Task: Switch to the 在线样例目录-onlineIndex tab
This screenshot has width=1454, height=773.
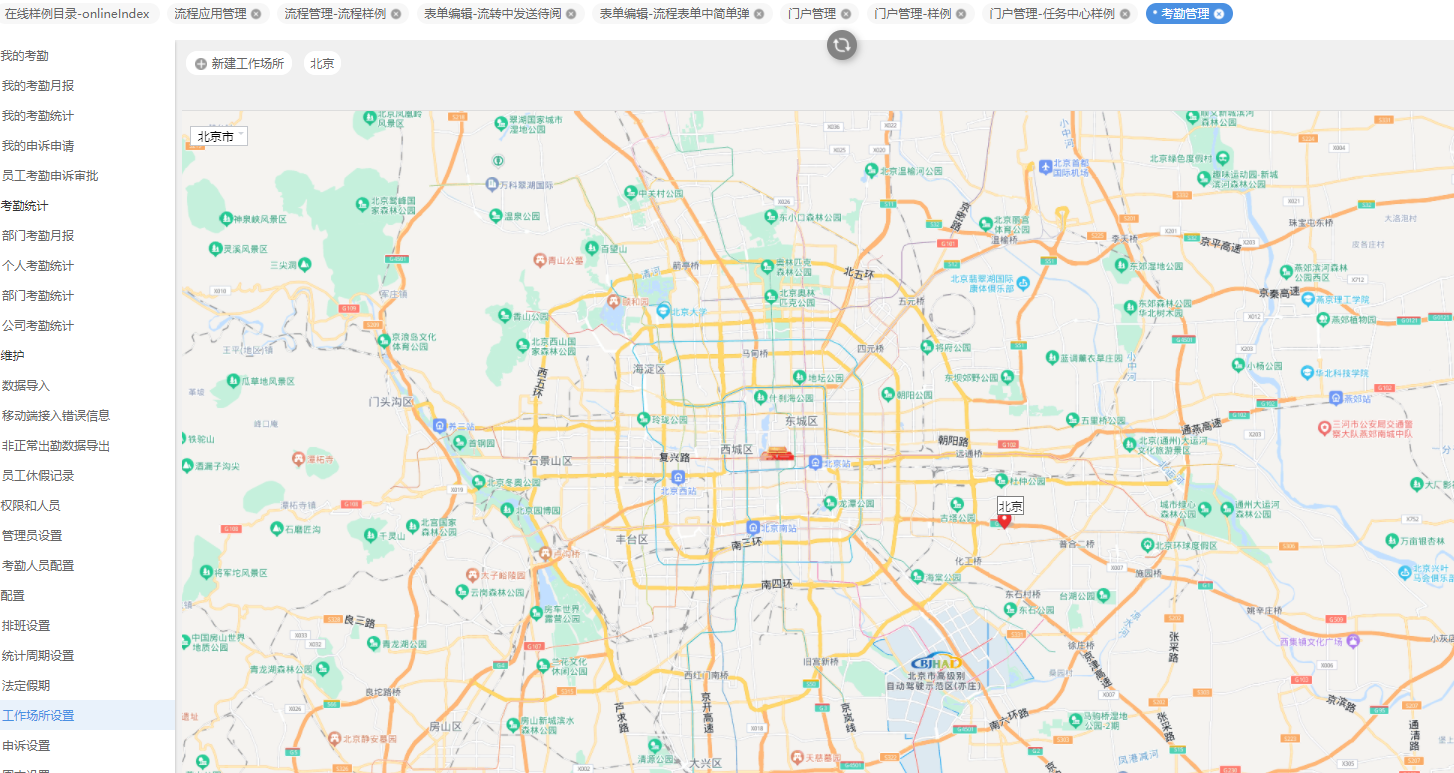Action: pos(77,14)
